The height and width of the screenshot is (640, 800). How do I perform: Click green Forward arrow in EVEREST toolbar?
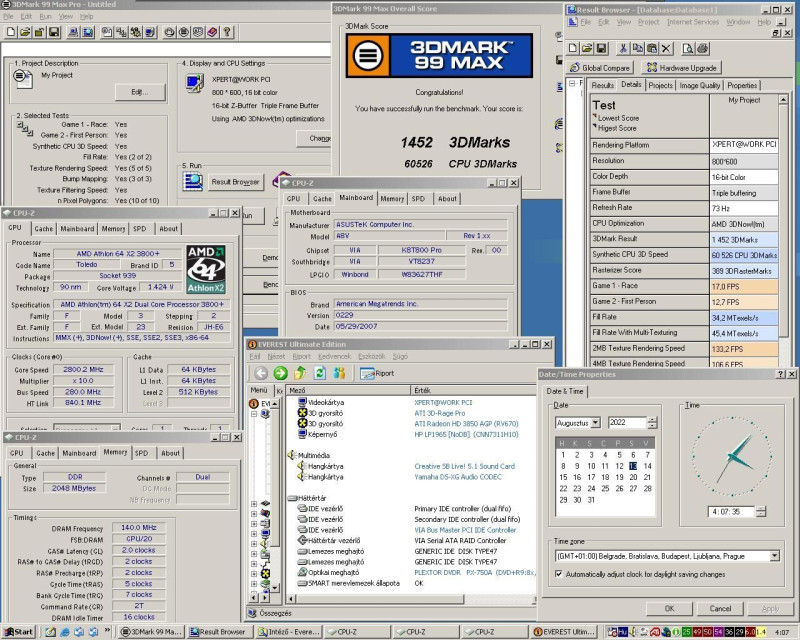(x=280, y=373)
